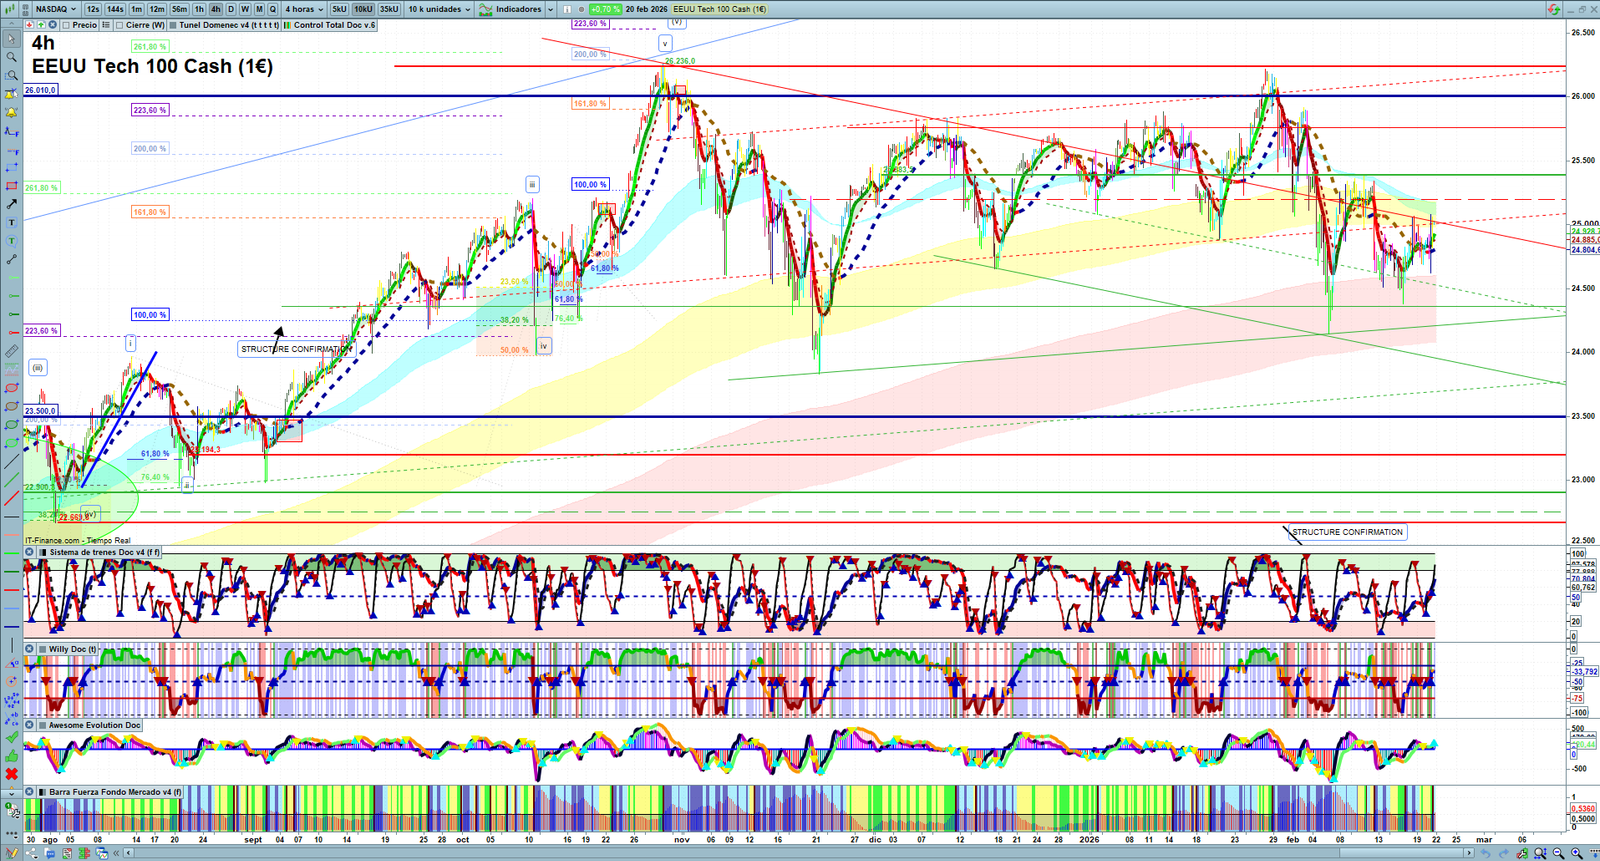Click the yellow bell alert icon

click(x=11, y=112)
